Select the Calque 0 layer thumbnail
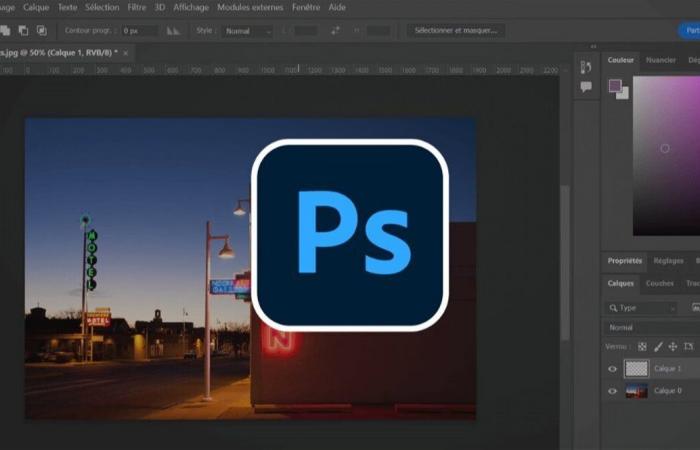 tap(636, 391)
